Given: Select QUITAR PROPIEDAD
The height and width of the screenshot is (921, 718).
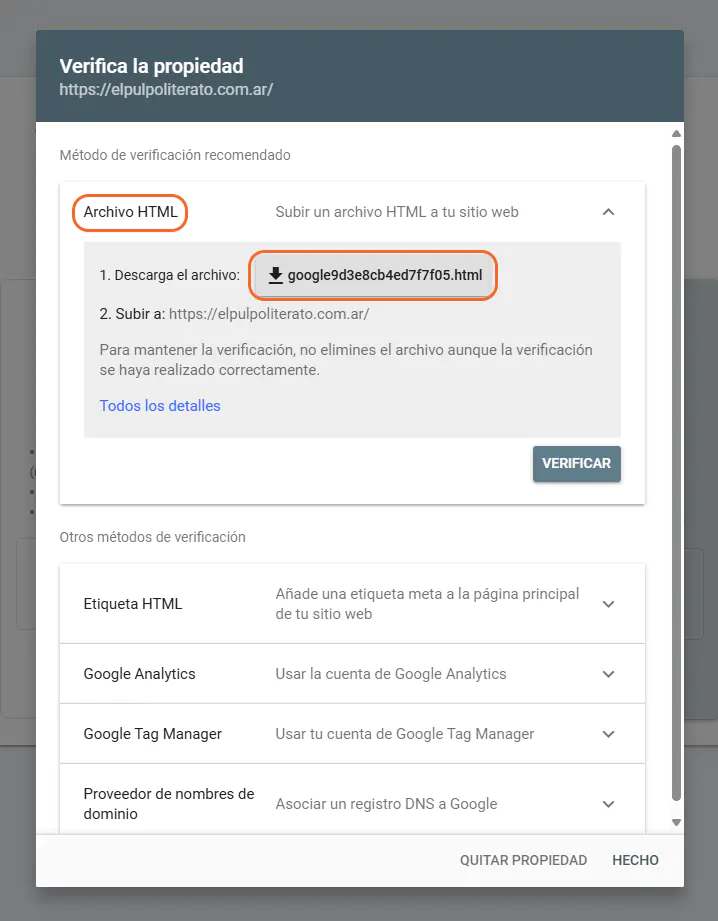Looking at the screenshot, I should [523, 860].
